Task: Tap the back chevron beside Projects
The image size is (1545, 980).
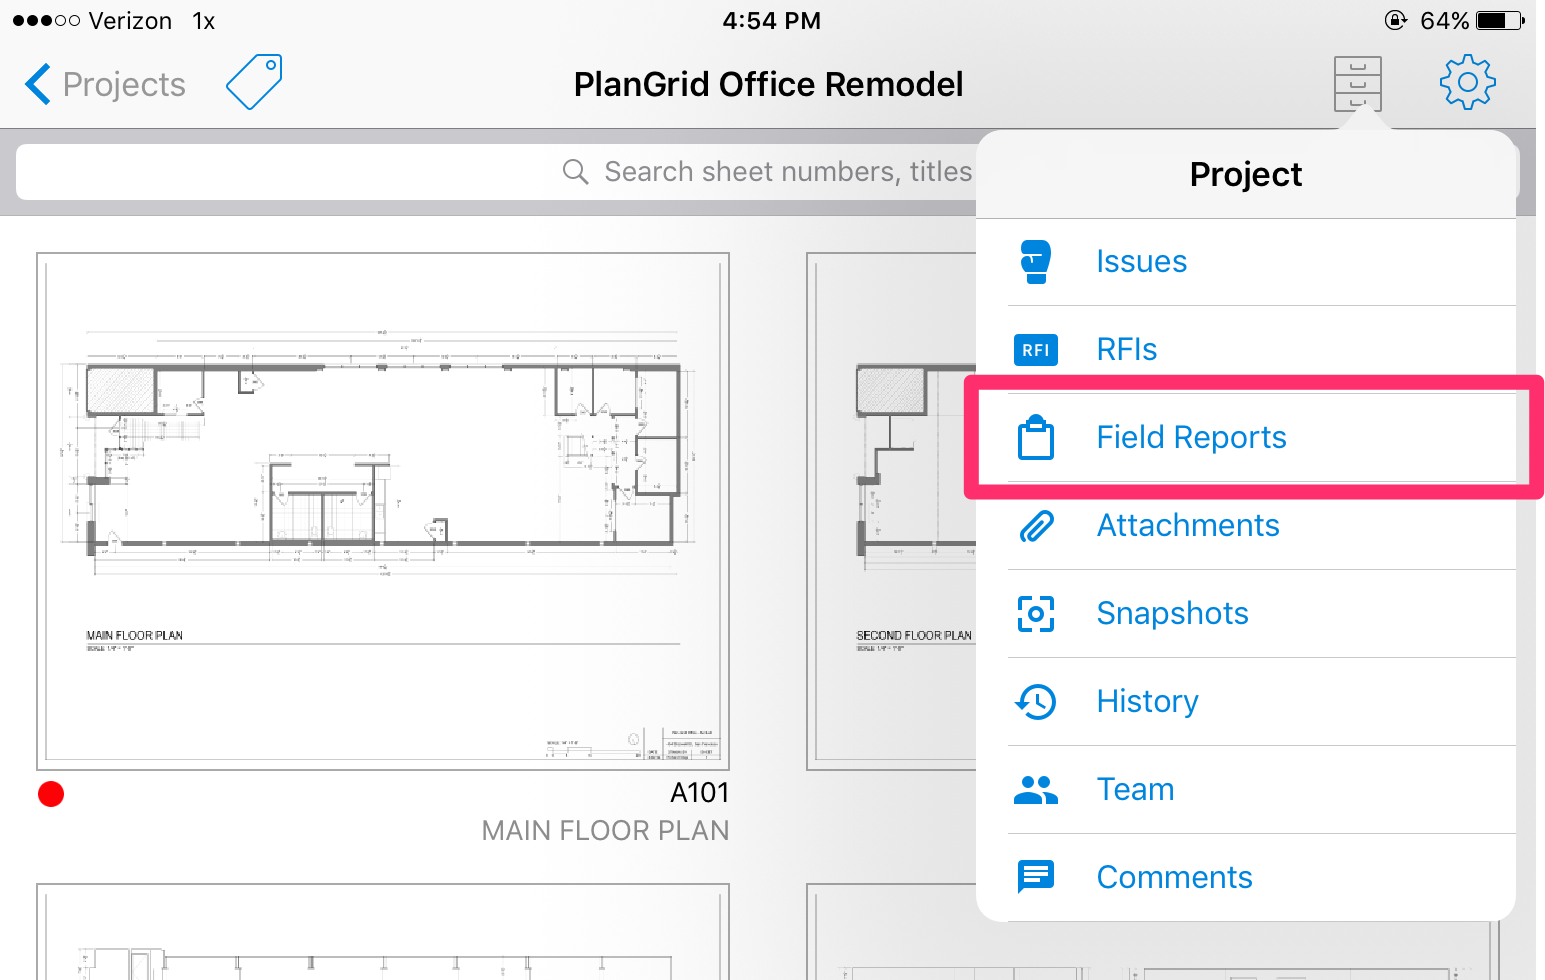Action: pos(38,84)
